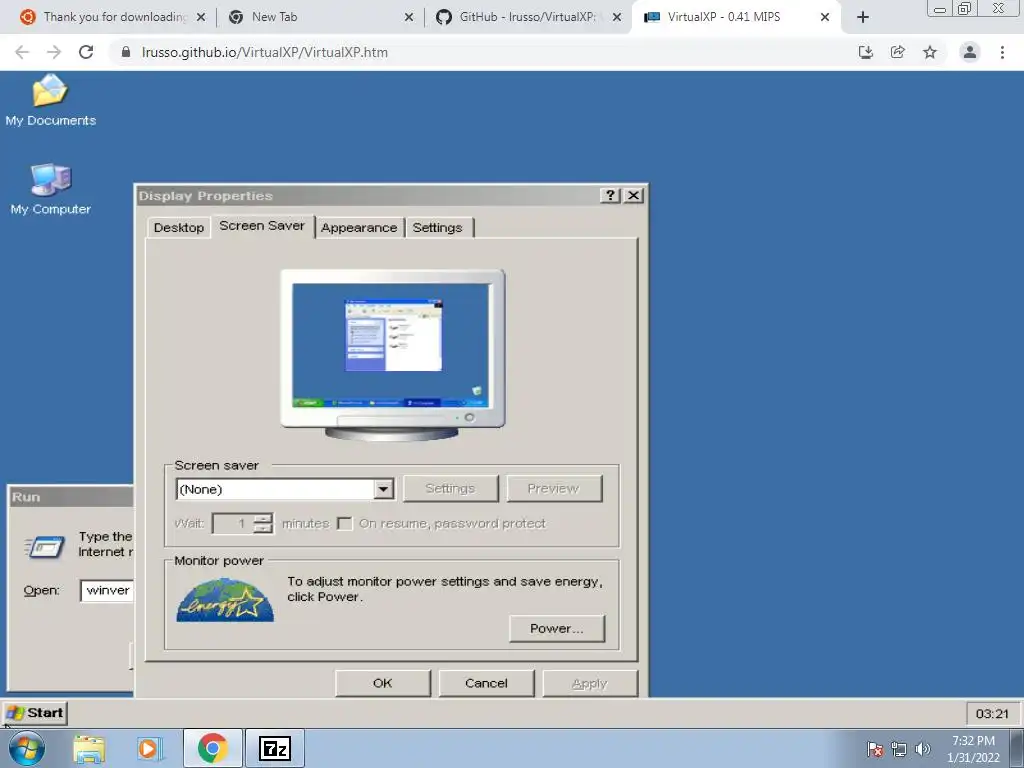Click the Run dialog program icon
The image size is (1024, 768).
point(44,547)
